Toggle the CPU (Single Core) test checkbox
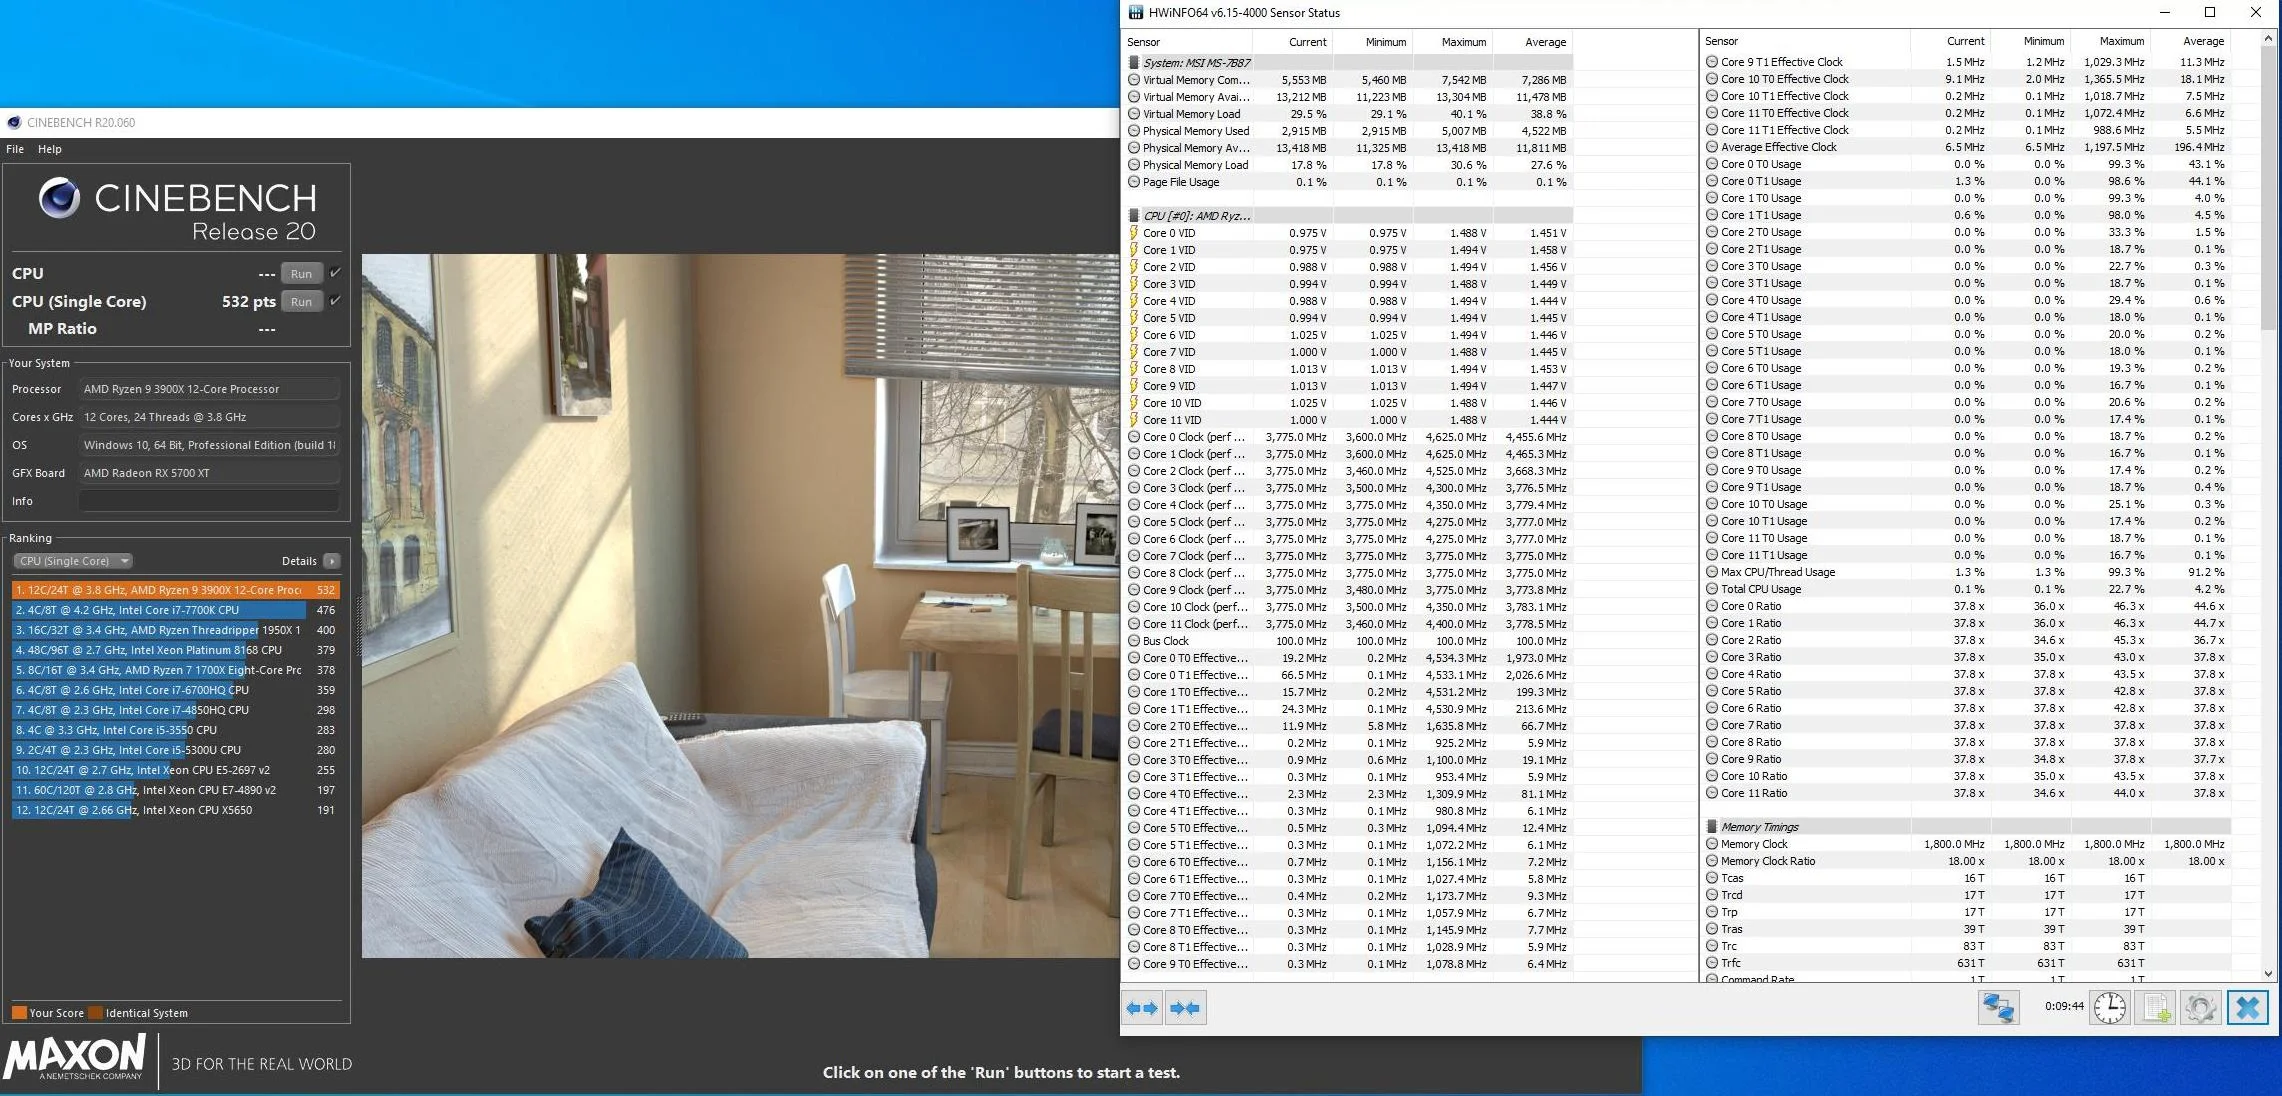 click(x=335, y=300)
